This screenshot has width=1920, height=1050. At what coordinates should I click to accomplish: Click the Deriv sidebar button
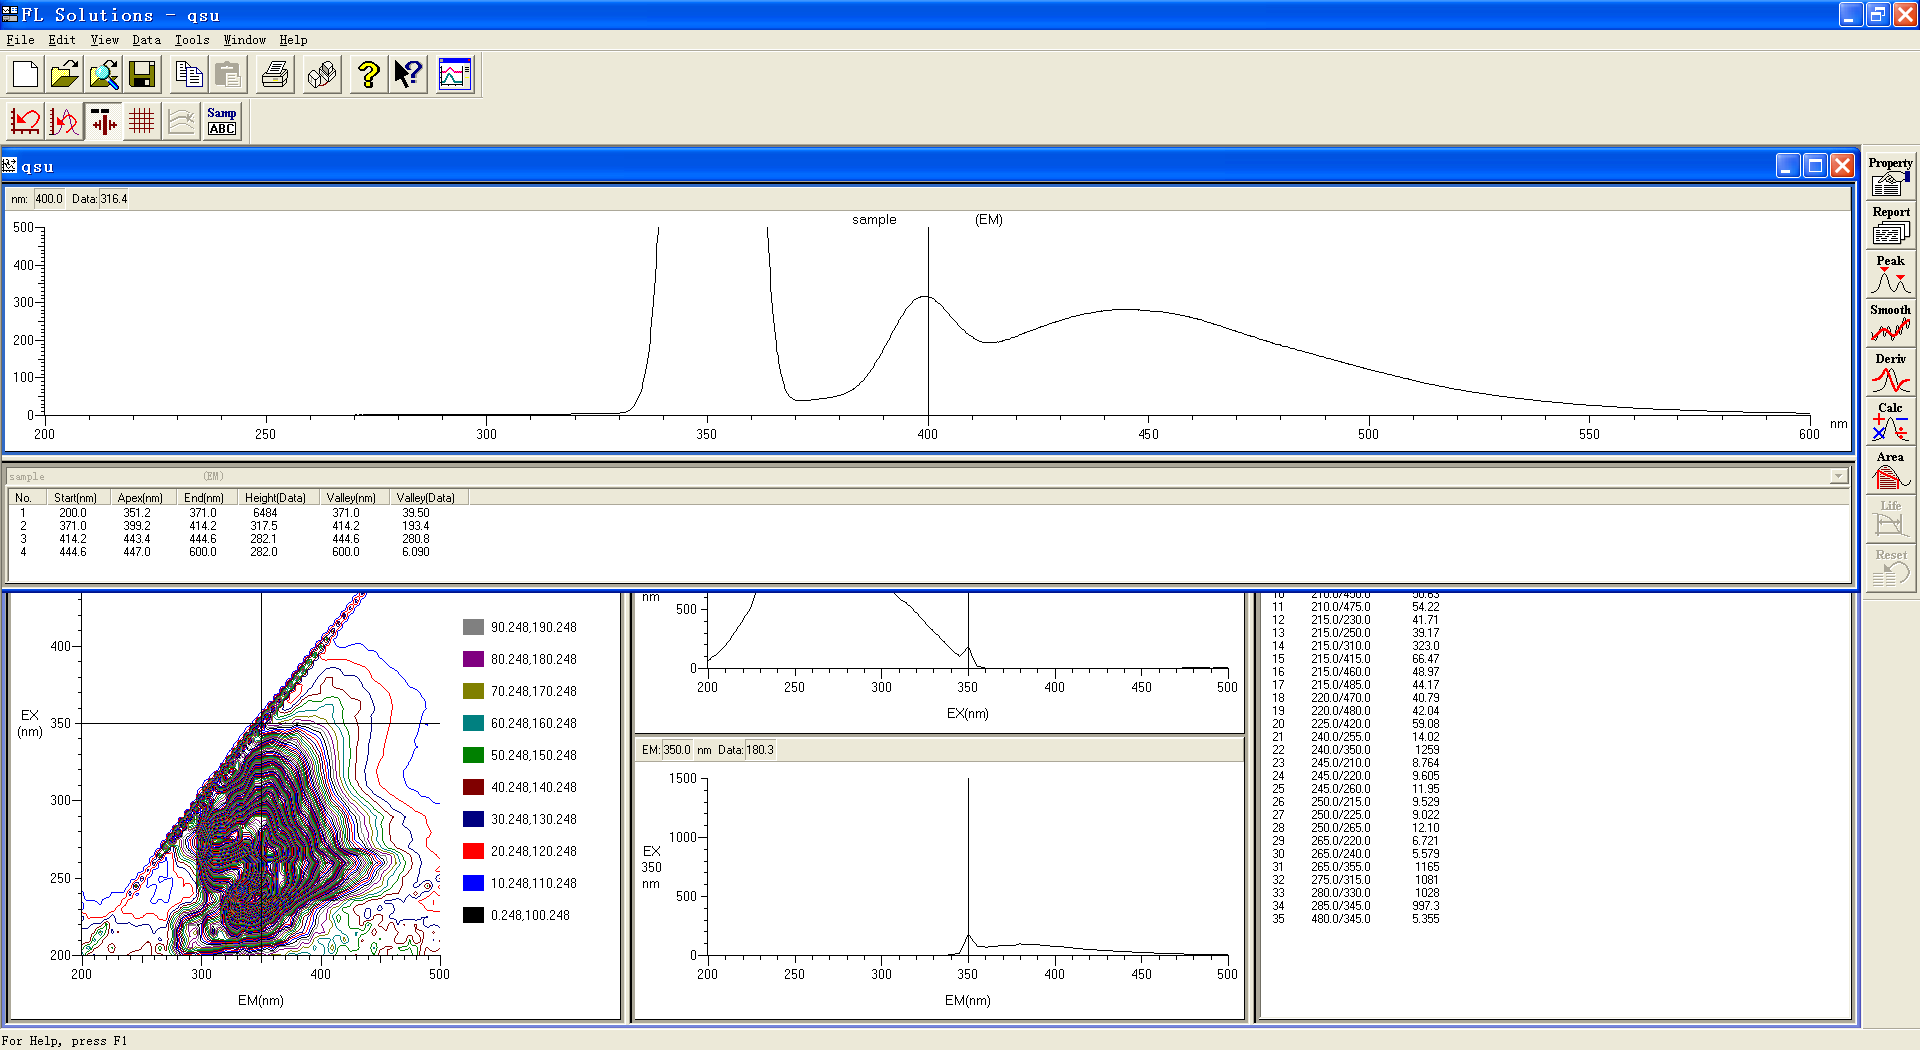1890,372
